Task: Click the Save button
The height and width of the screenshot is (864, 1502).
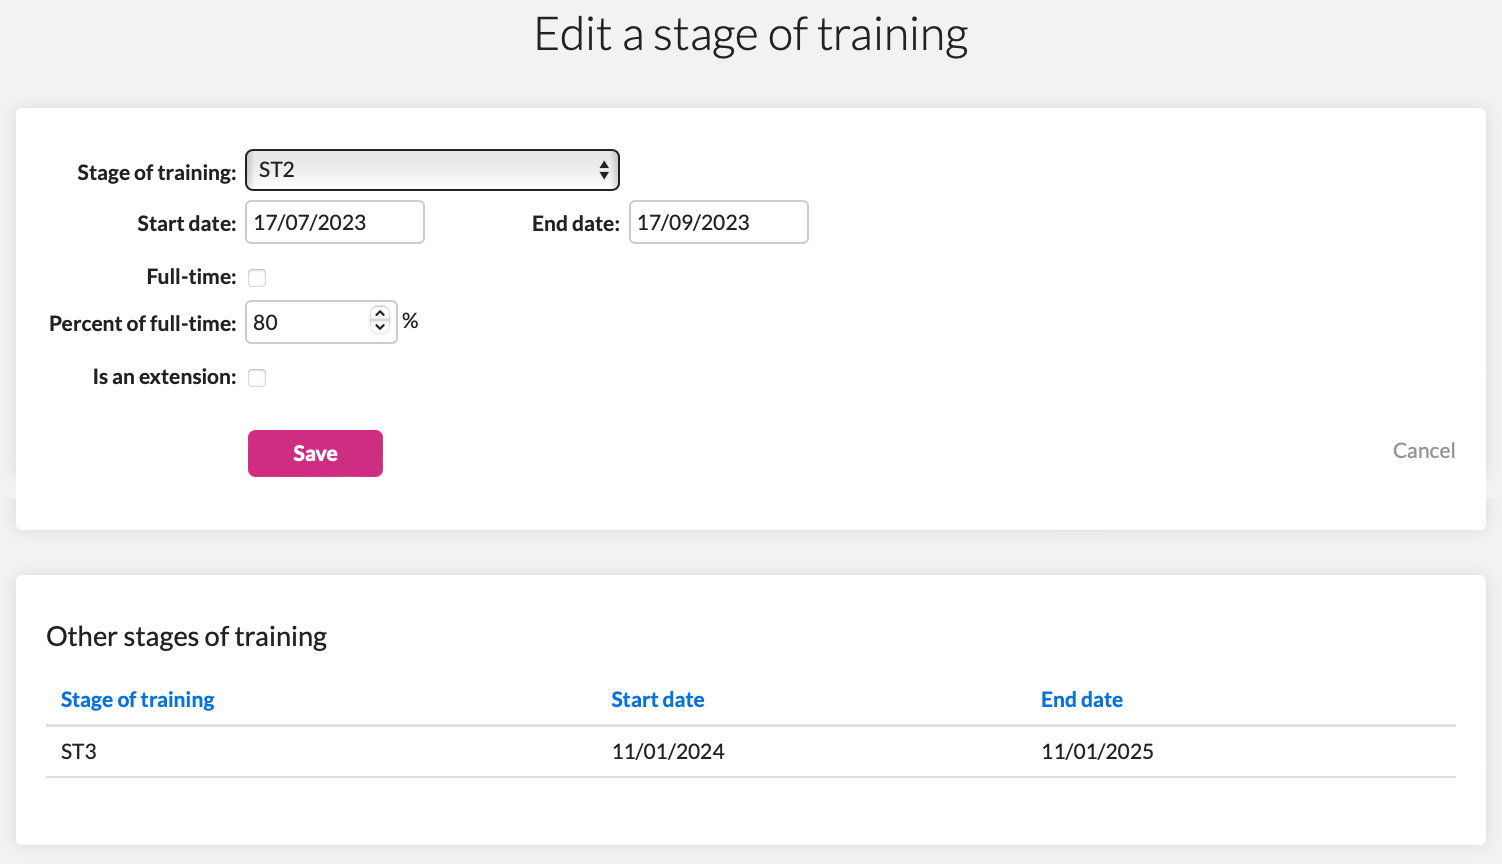Action: (315, 453)
